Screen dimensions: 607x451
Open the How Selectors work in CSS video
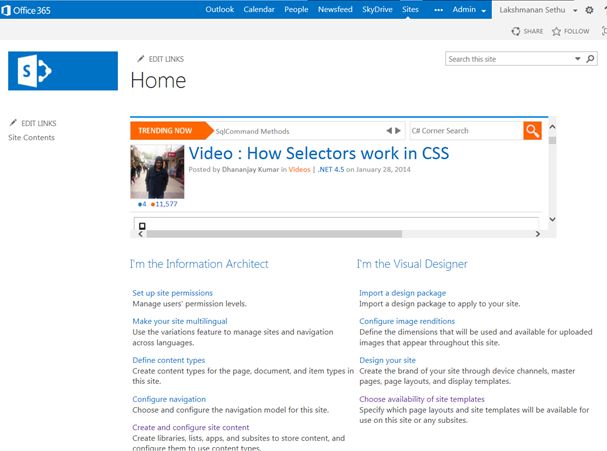[319, 153]
